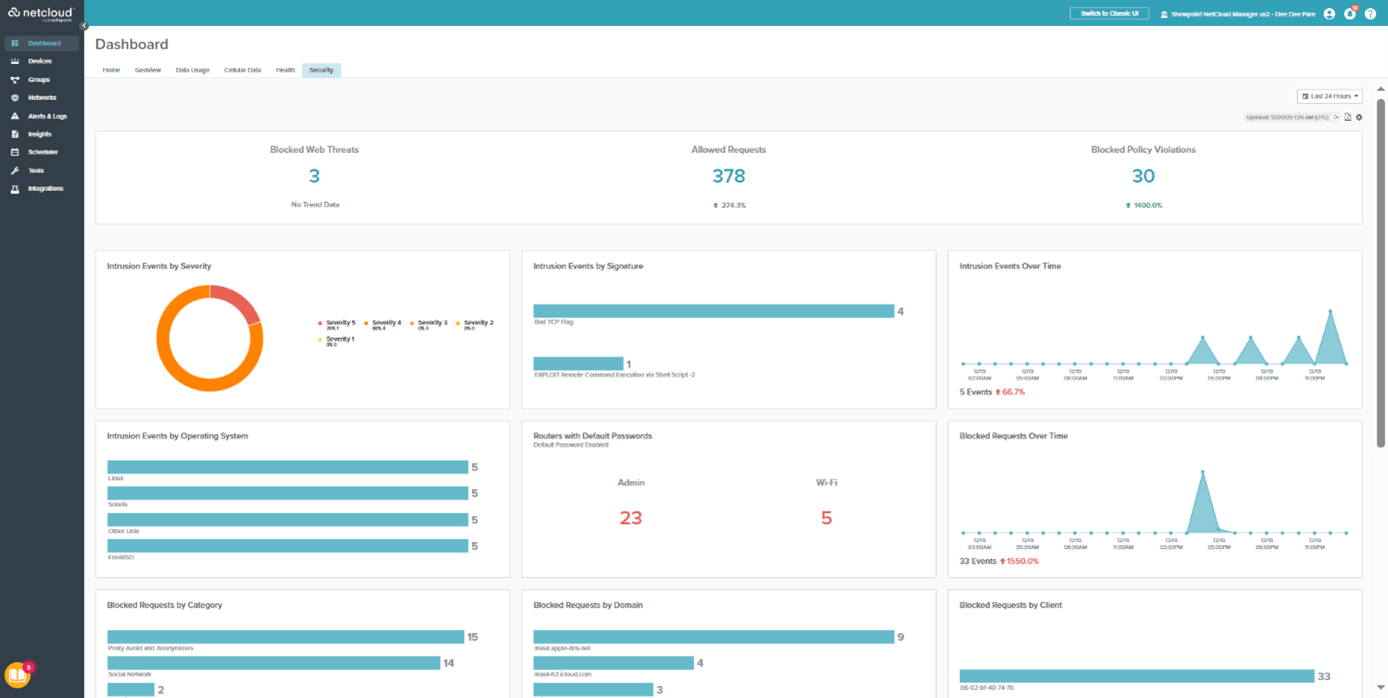The image size is (1388, 698).
Task: Switch to the Home tab
Action: 111,70
